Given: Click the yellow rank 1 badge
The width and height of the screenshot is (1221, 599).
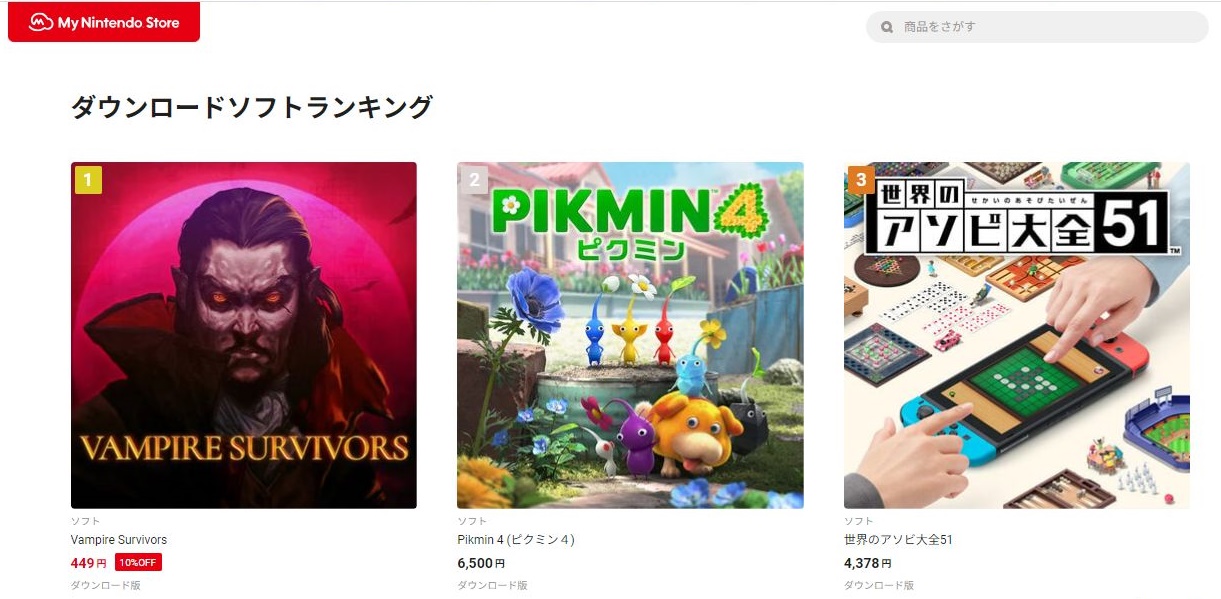Looking at the screenshot, I should tap(88, 180).
